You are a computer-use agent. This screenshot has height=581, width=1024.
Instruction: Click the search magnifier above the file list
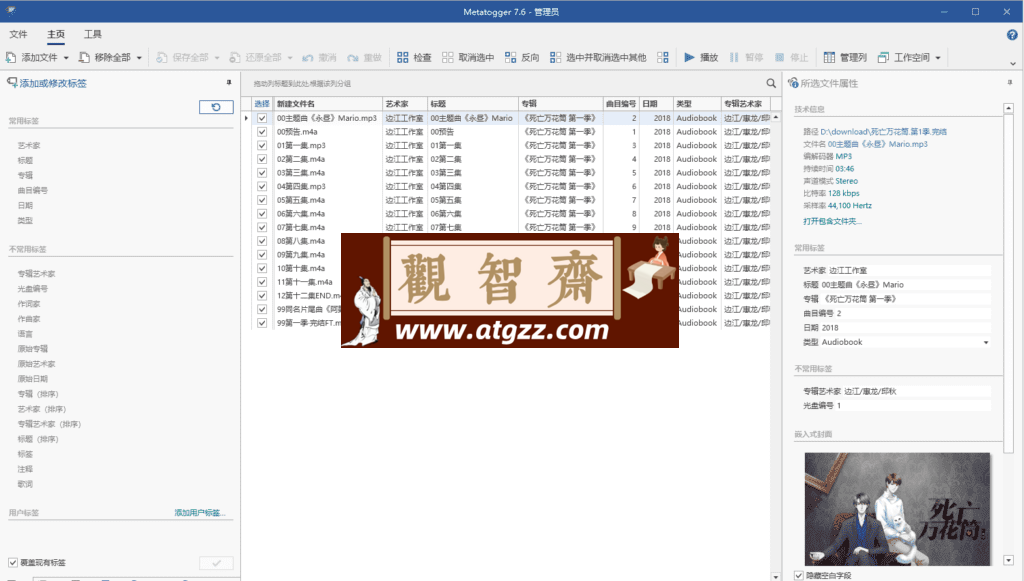click(x=771, y=83)
